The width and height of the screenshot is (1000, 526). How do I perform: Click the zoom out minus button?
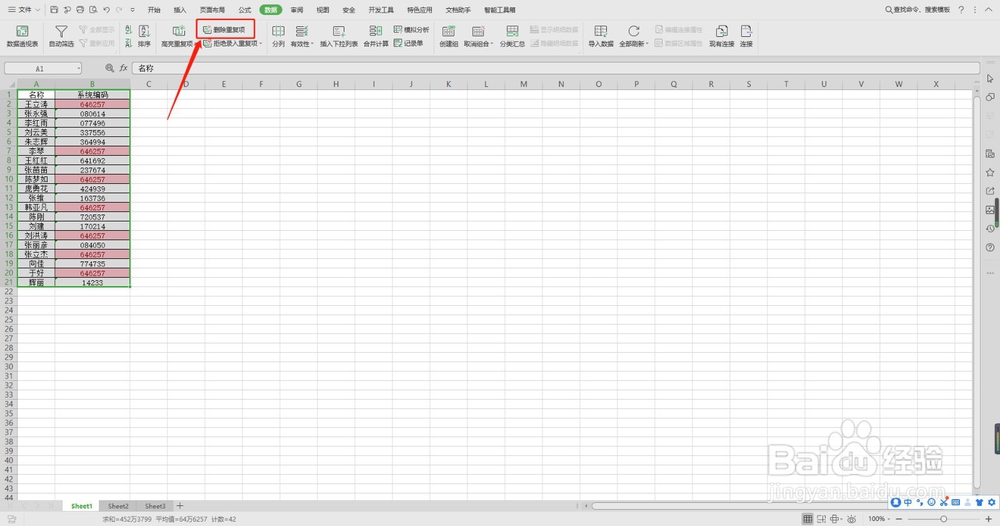(899, 519)
